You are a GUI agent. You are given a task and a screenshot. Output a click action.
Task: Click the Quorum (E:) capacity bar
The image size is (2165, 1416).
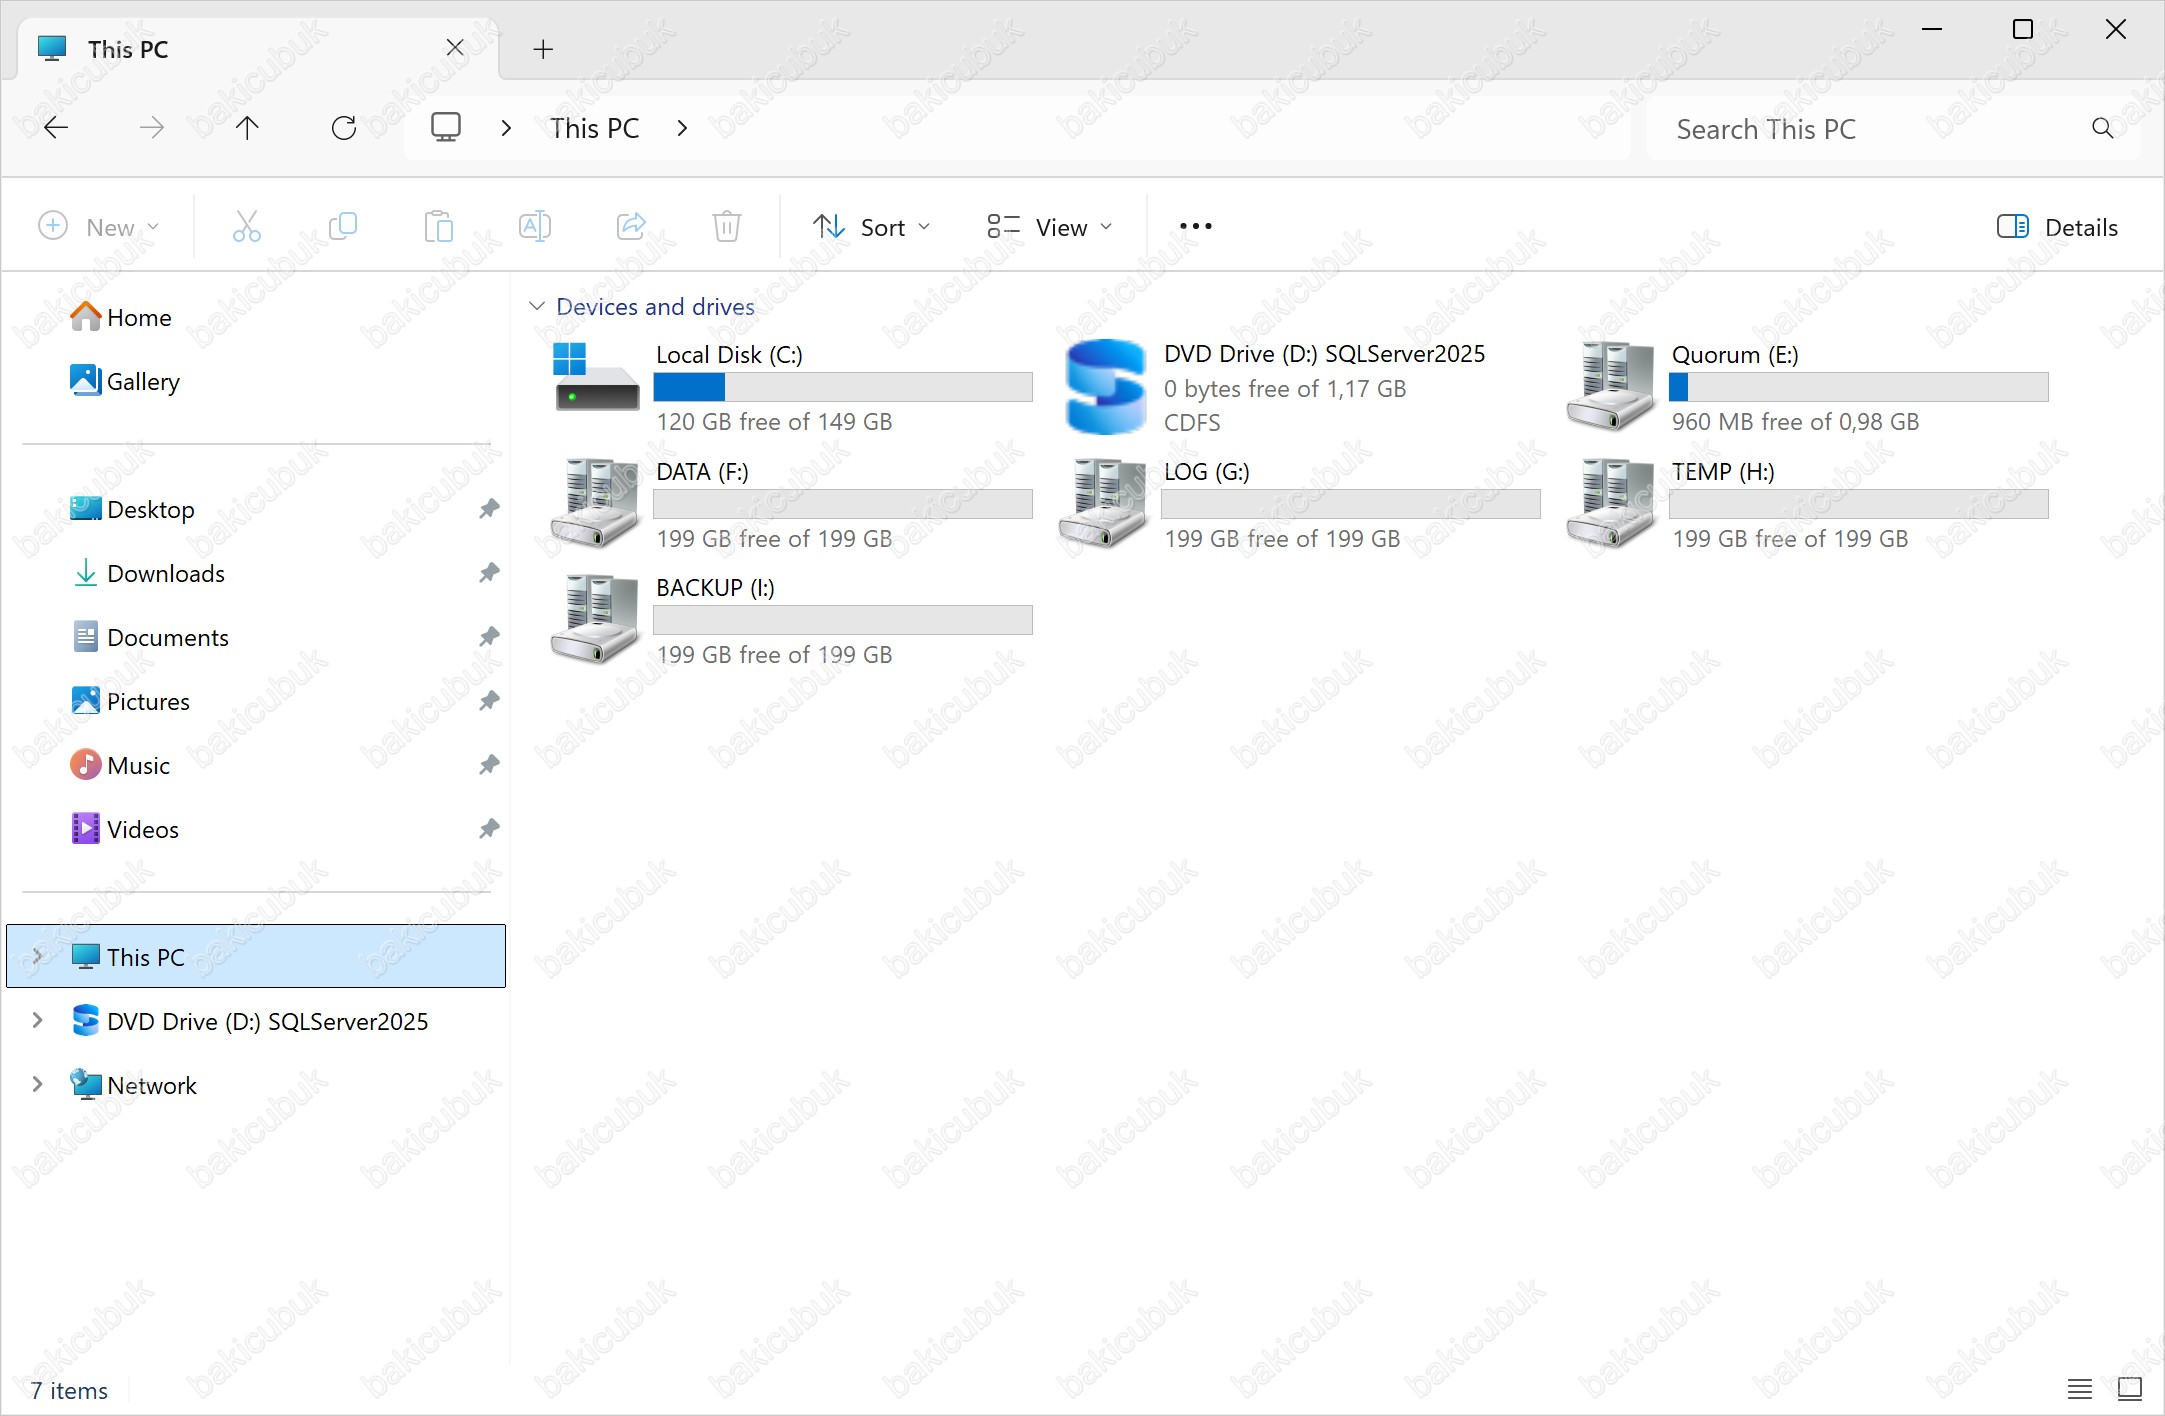click(x=1858, y=387)
